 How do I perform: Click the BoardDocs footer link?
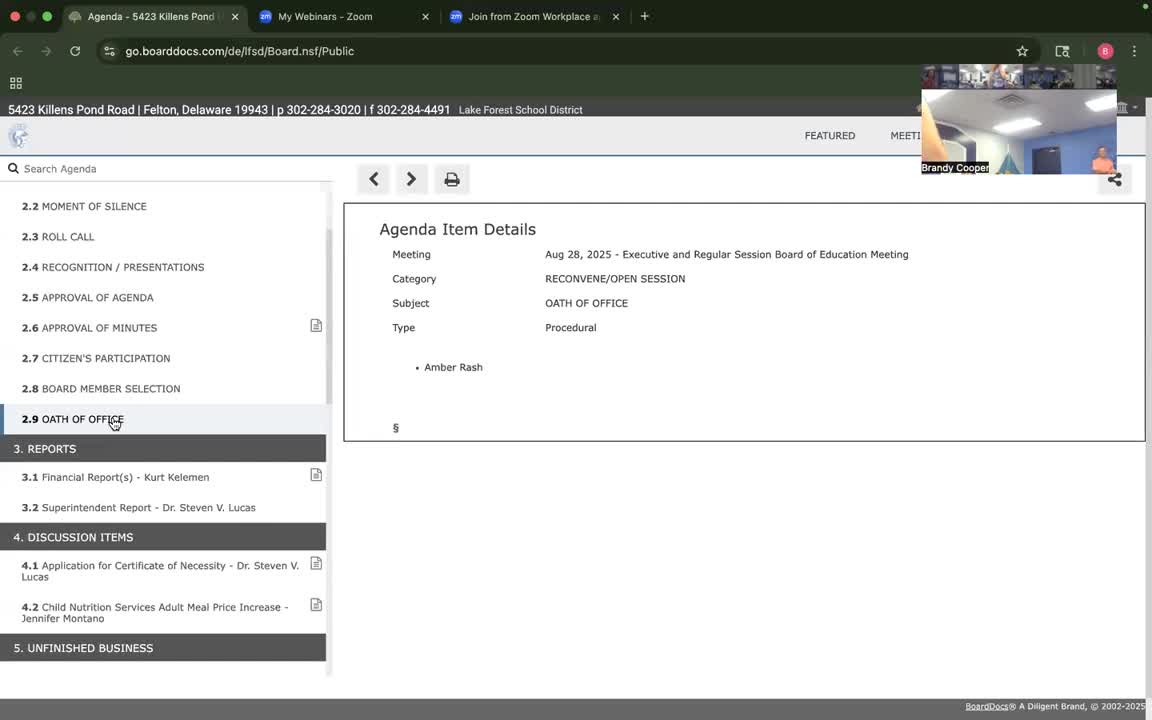point(986,706)
